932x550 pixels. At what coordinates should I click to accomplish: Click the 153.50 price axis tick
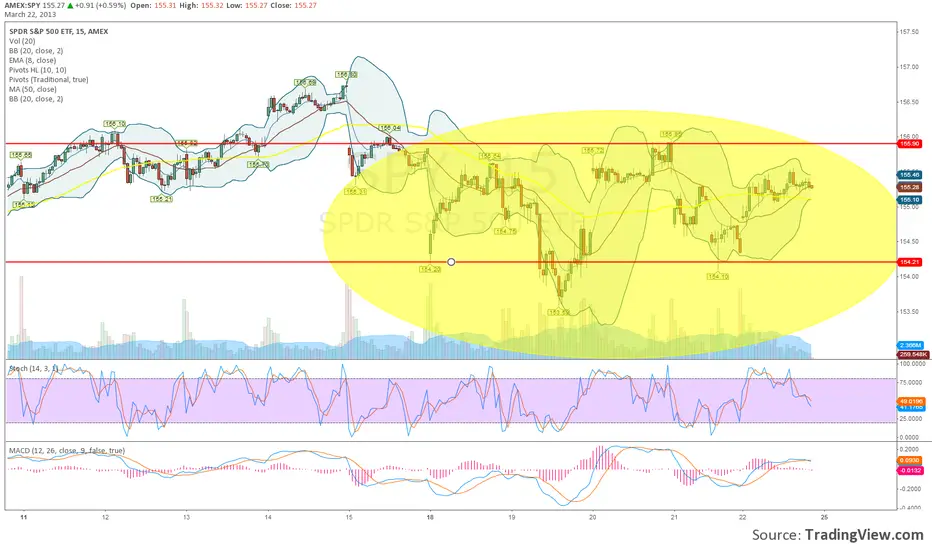click(909, 312)
